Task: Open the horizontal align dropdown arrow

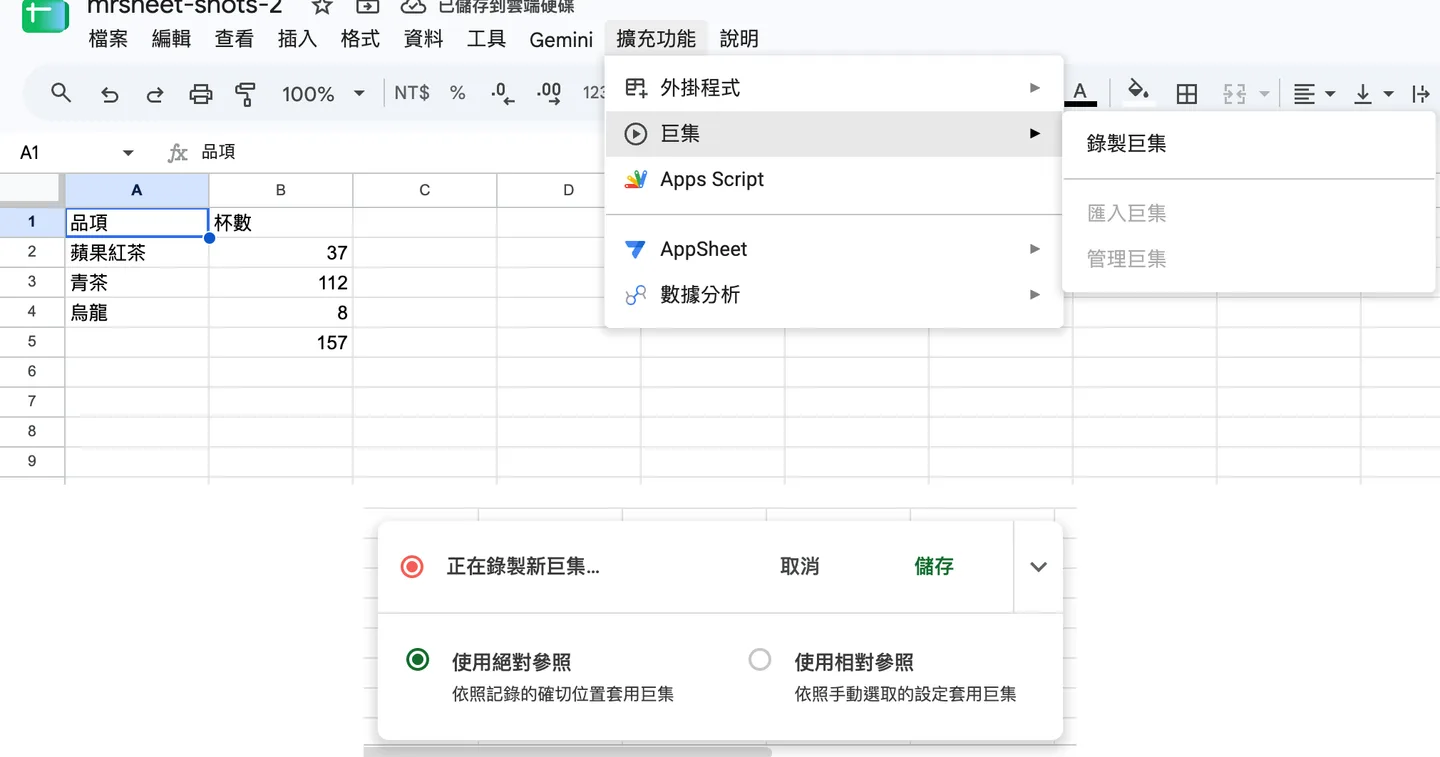Action: click(1330, 94)
